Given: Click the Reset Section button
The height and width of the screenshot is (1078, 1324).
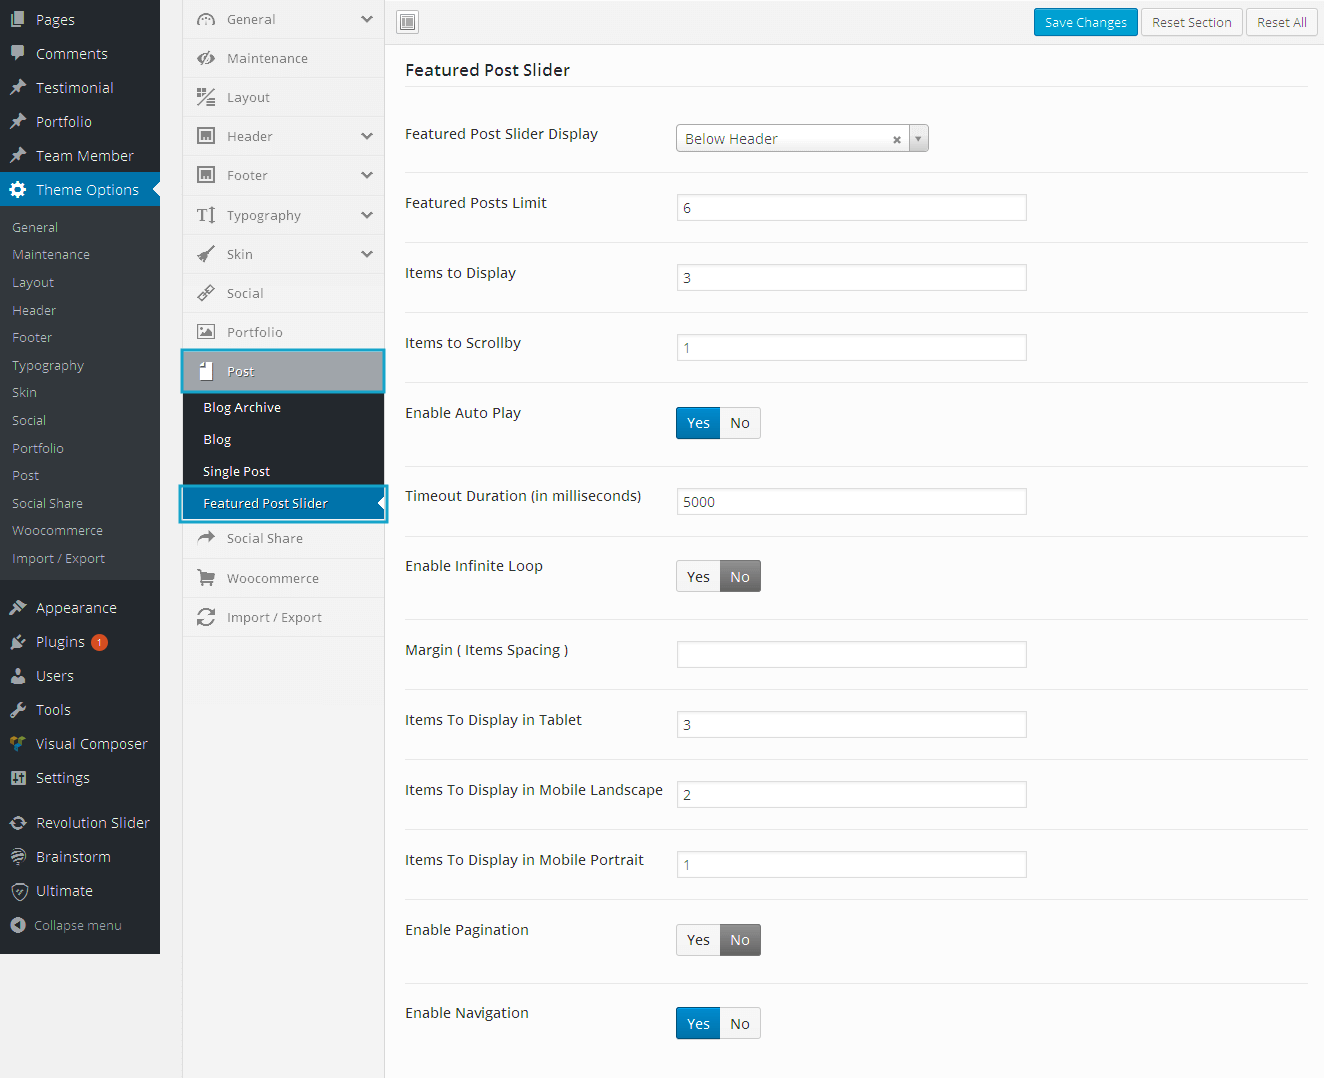Looking at the screenshot, I should pyautogui.click(x=1191, y=22).
